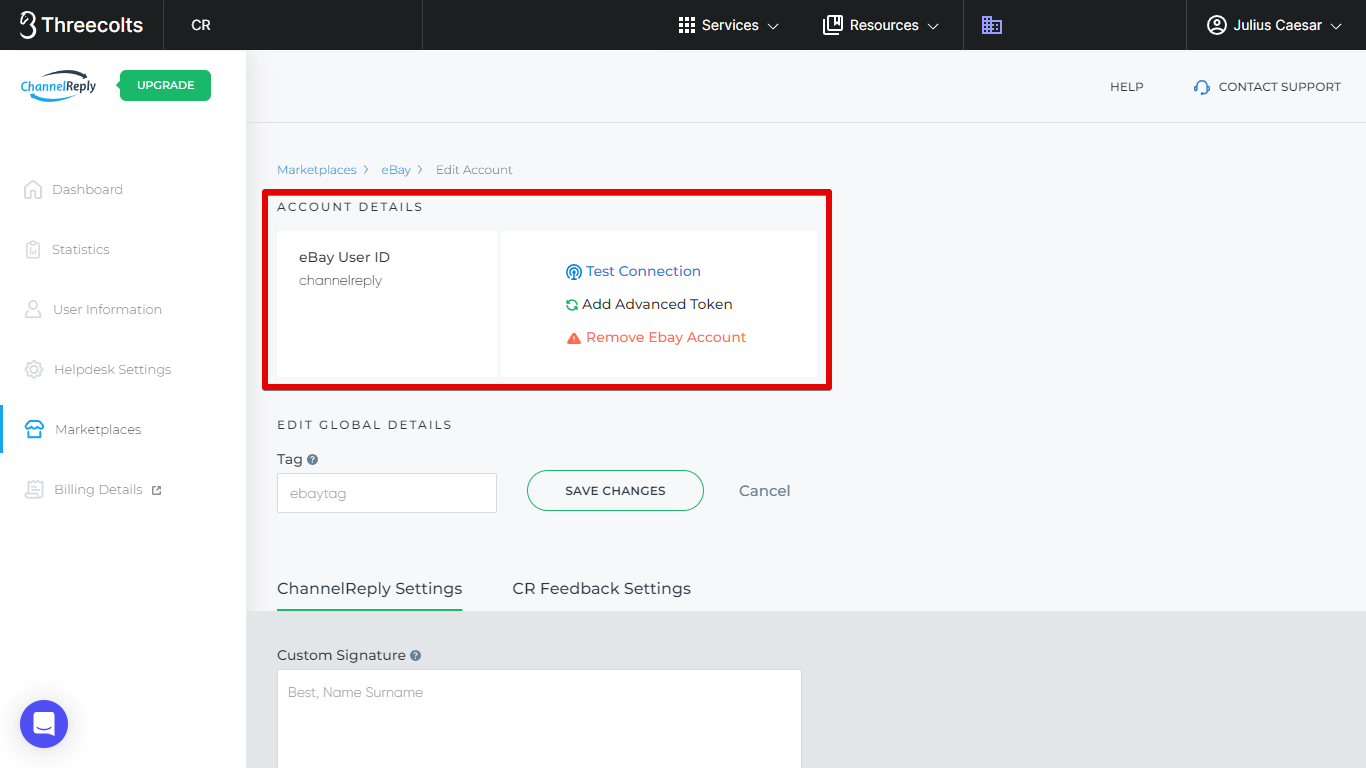Click the eBay breadcrumb link

point(396,170)
